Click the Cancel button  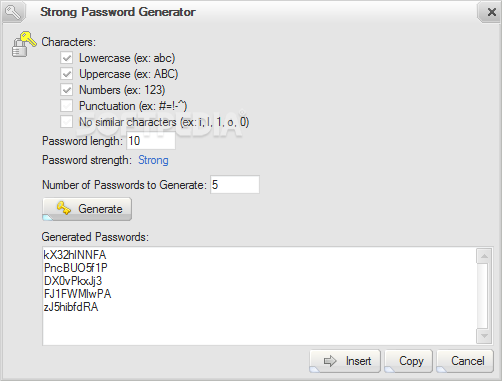pyautogui.click(x=465, y=361)
